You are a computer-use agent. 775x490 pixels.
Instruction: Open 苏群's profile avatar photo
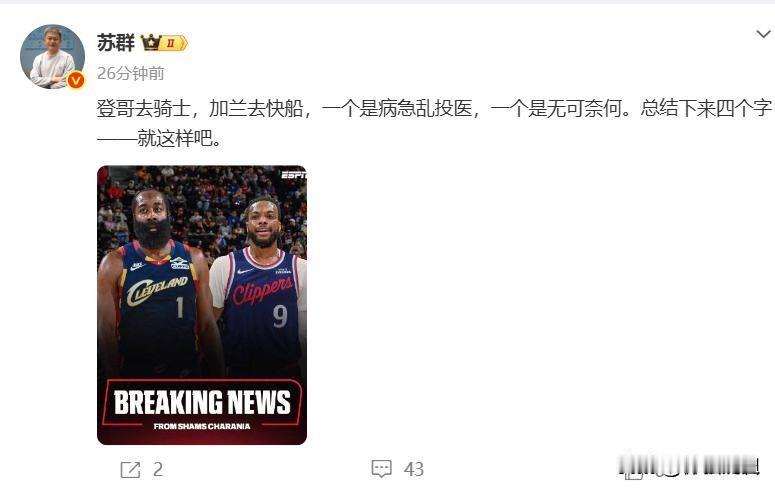(x=52, y=56)
